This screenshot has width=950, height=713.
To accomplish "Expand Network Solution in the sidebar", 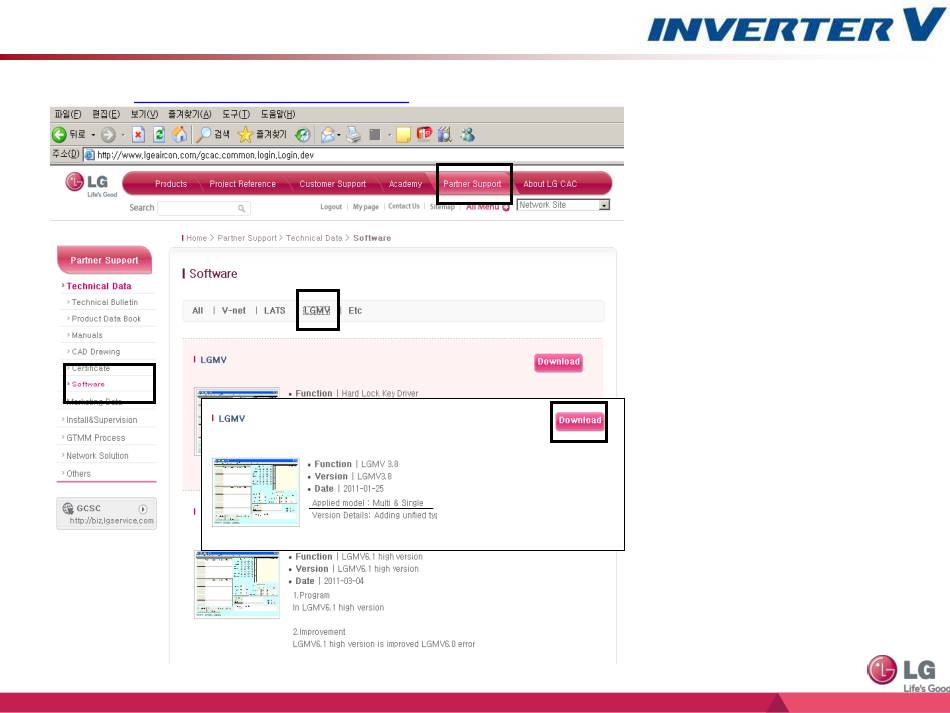I will (x=97, y=456).
